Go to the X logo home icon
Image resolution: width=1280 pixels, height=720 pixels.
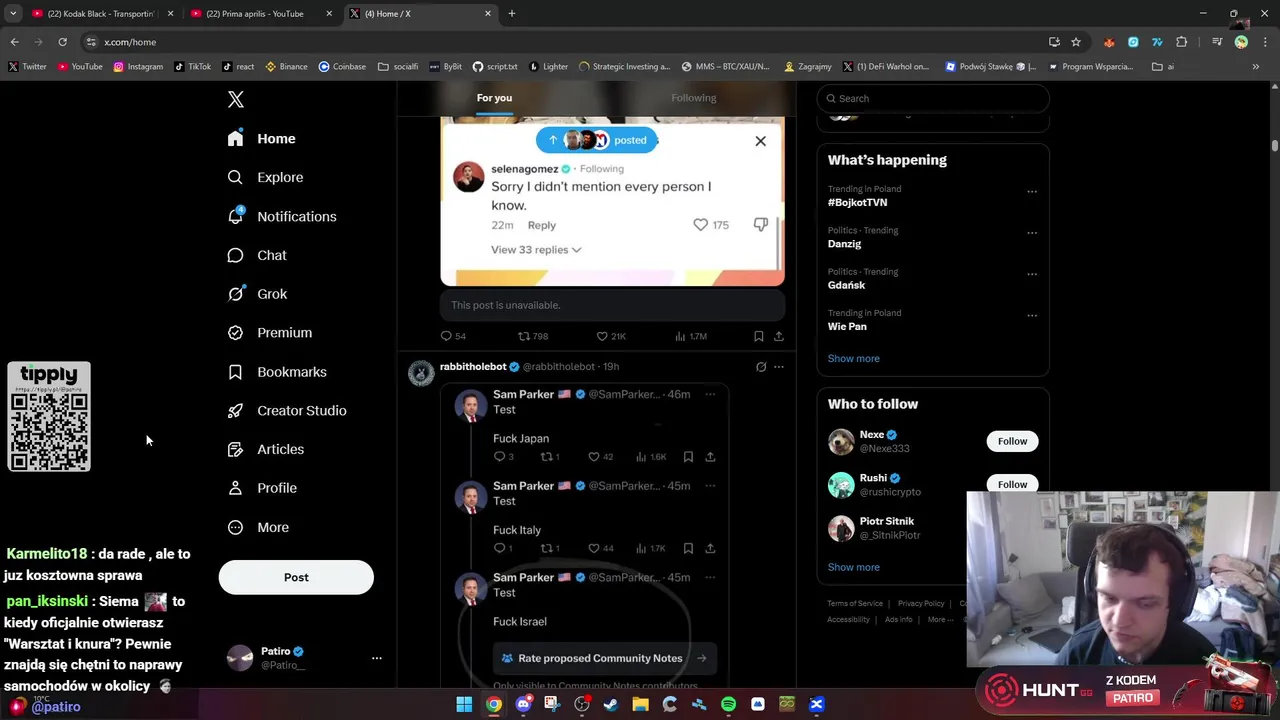(236, 99)
